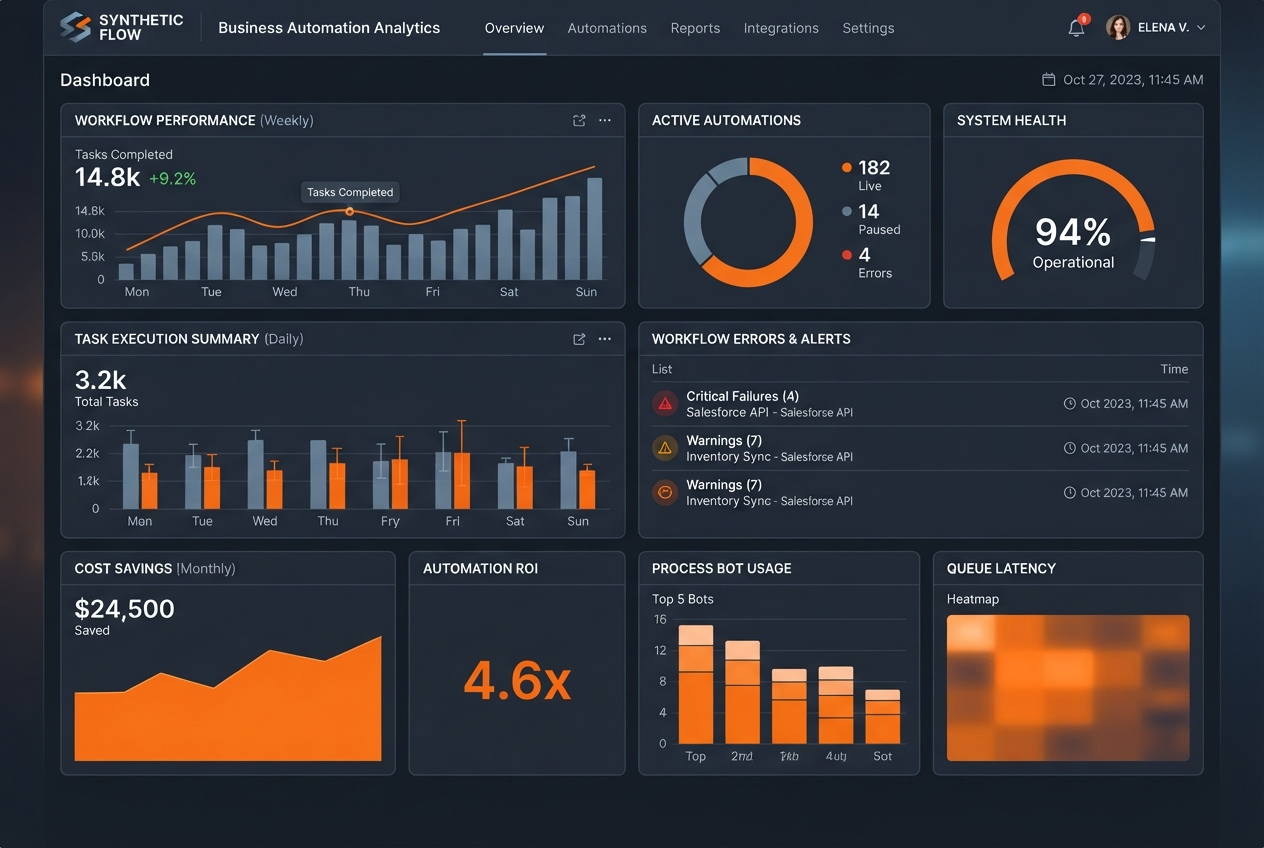Click the Cost Savings area chart
The height and width of the screenshot is (848, 1264).
pos(228,699)
